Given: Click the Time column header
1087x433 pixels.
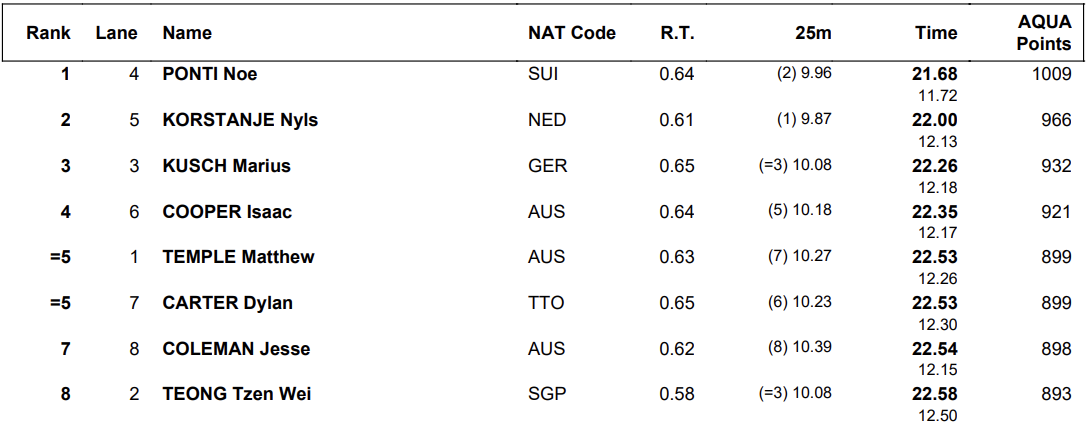Looking at the screenshot, I should (x=936, y=33).
